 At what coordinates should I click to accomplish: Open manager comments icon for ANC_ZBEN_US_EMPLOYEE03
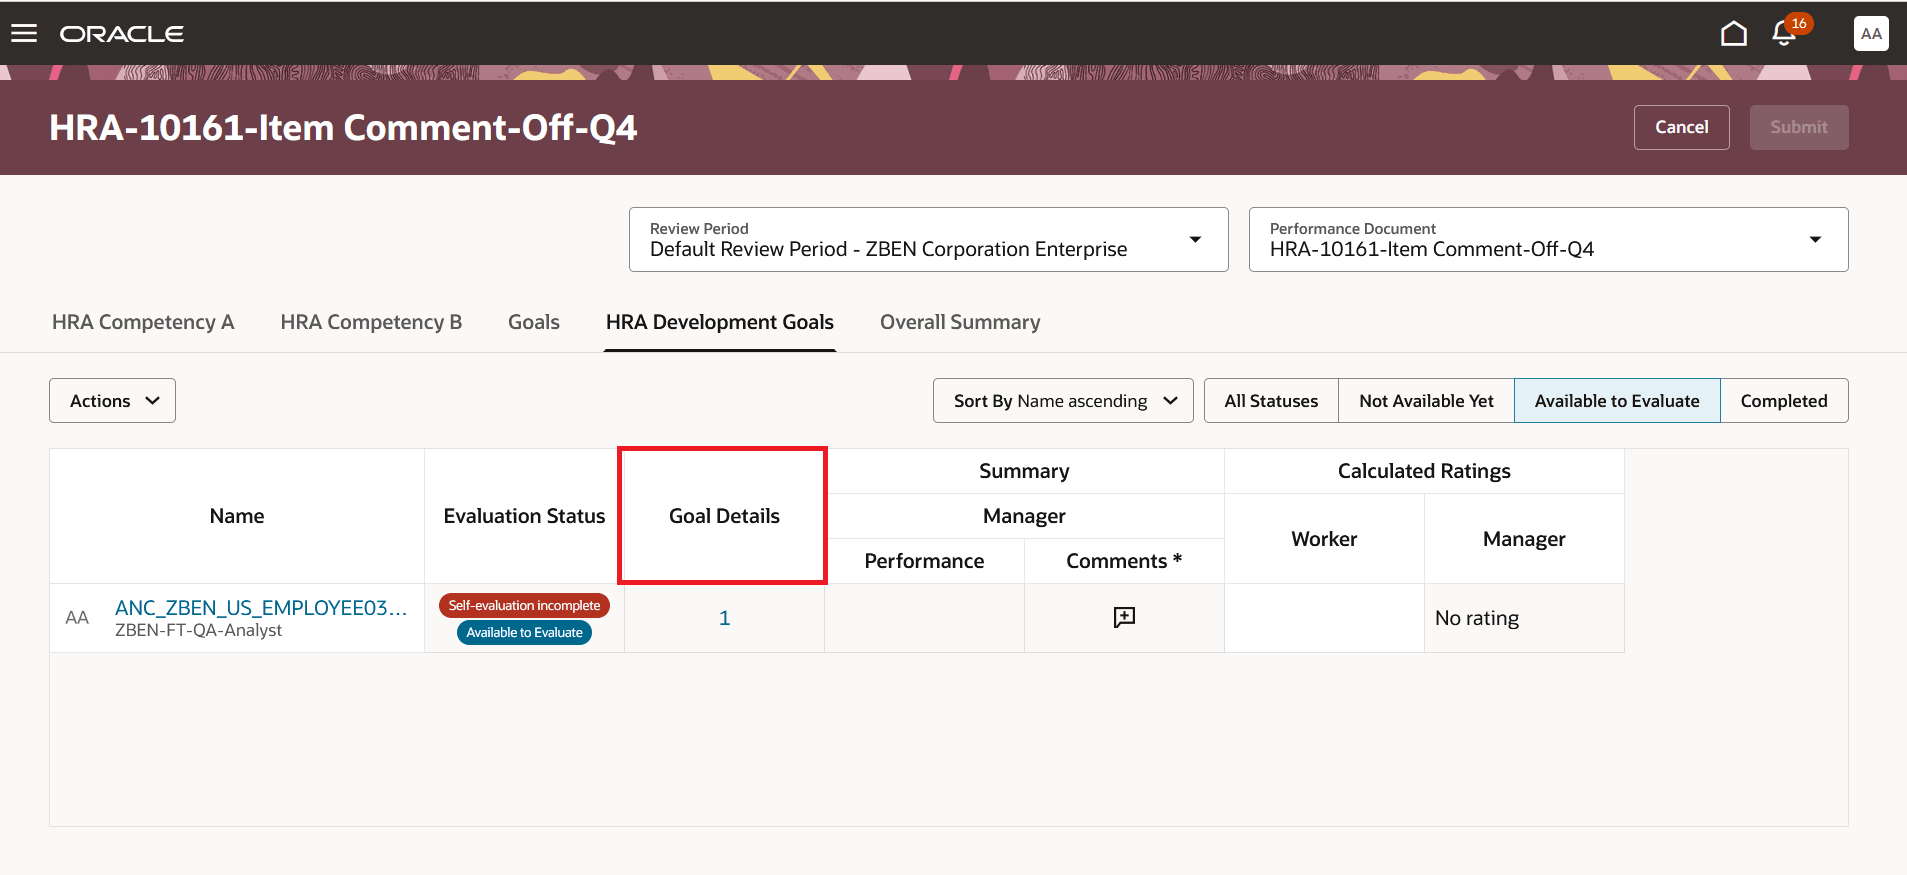tap(1124, 617)
